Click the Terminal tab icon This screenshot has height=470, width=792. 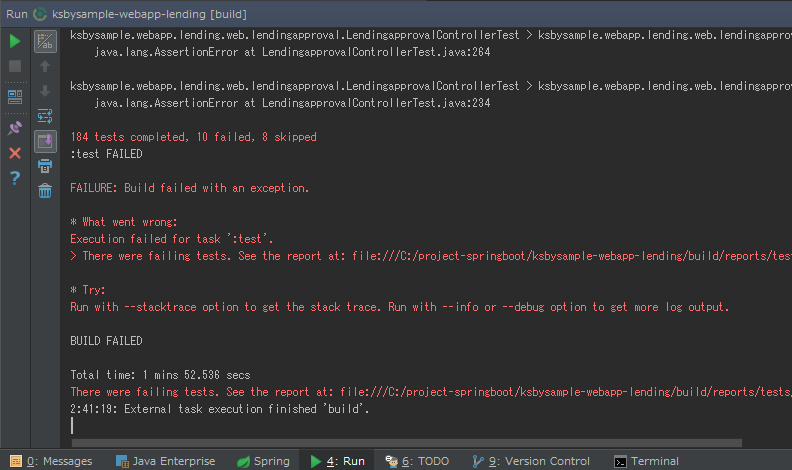(620, 461)
